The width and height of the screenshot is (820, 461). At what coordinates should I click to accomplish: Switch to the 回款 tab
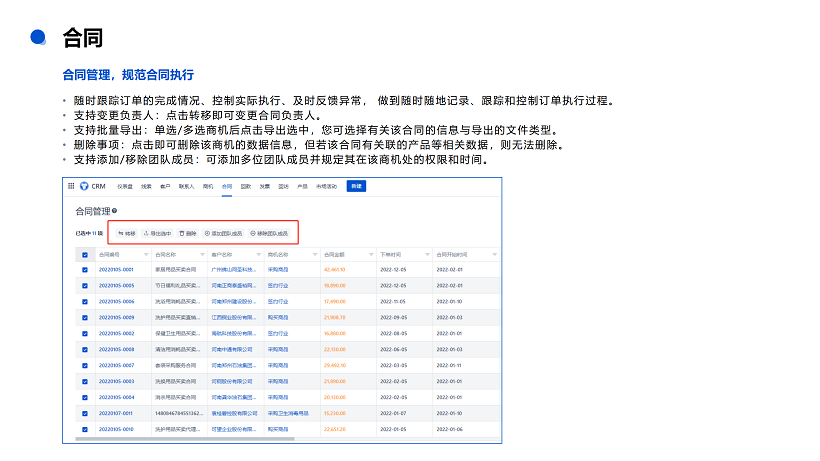(x=246, y=186)
